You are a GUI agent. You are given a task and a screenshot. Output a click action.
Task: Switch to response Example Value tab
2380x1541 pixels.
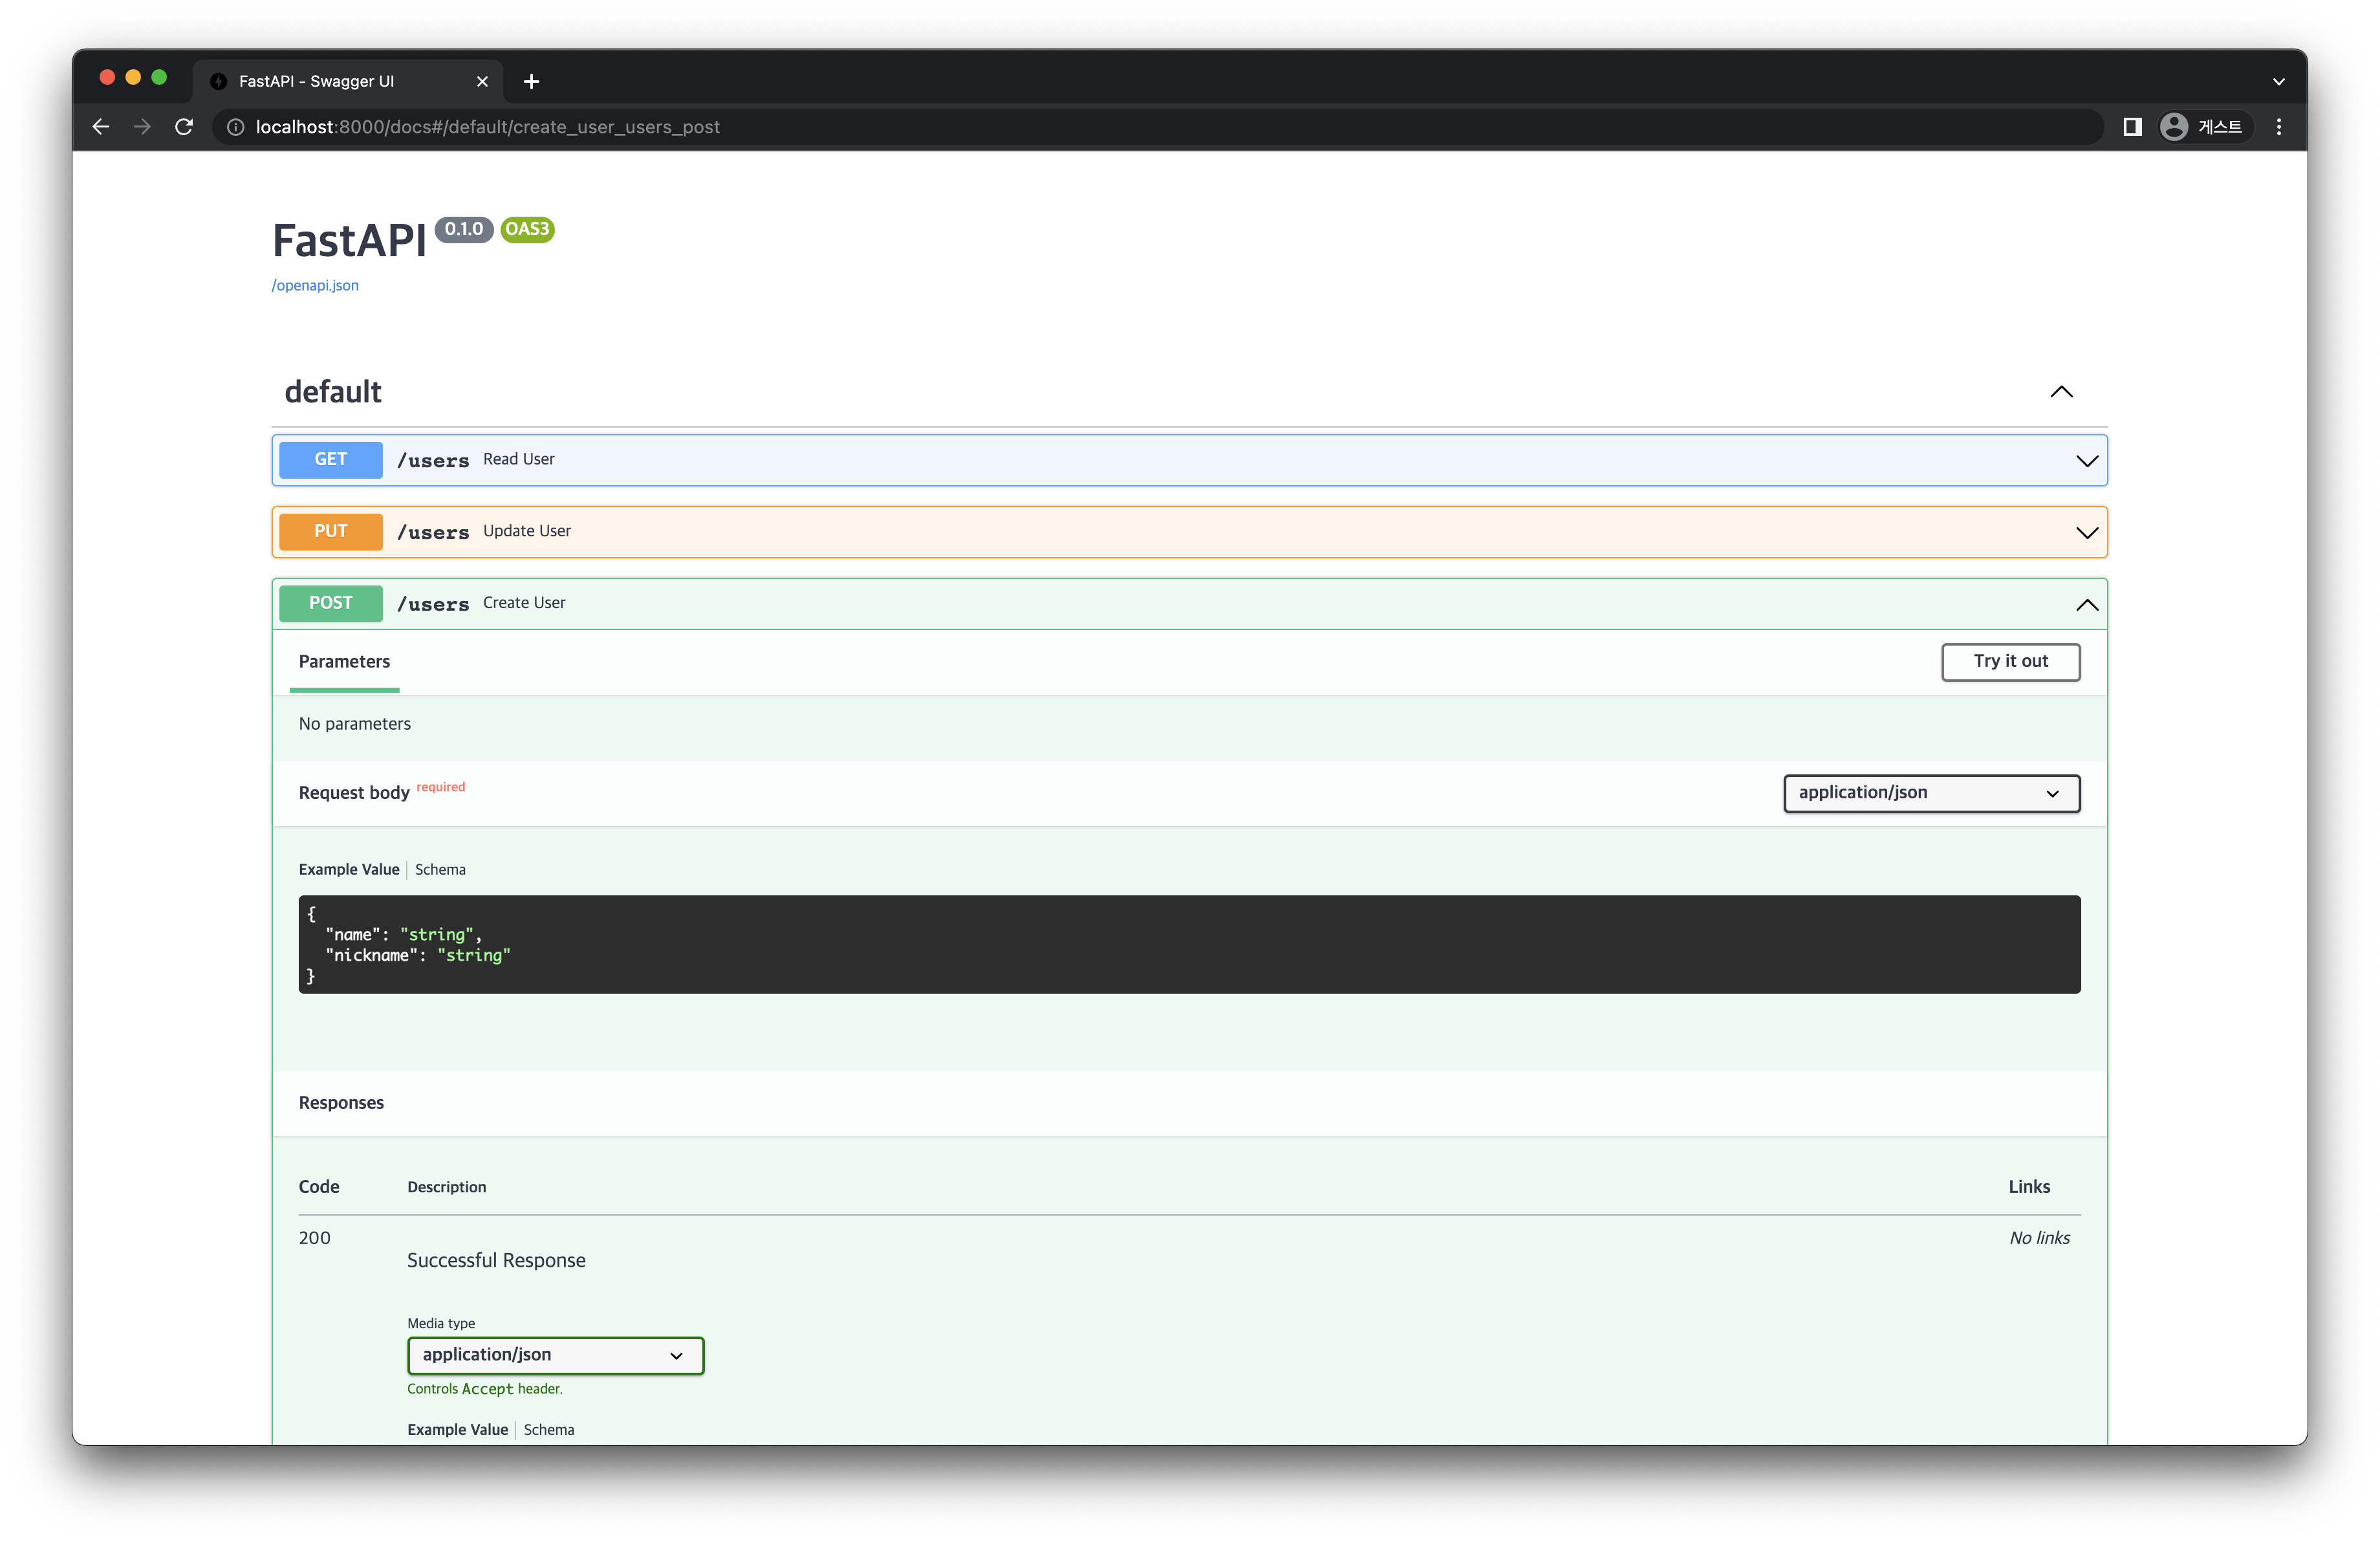457,1429
